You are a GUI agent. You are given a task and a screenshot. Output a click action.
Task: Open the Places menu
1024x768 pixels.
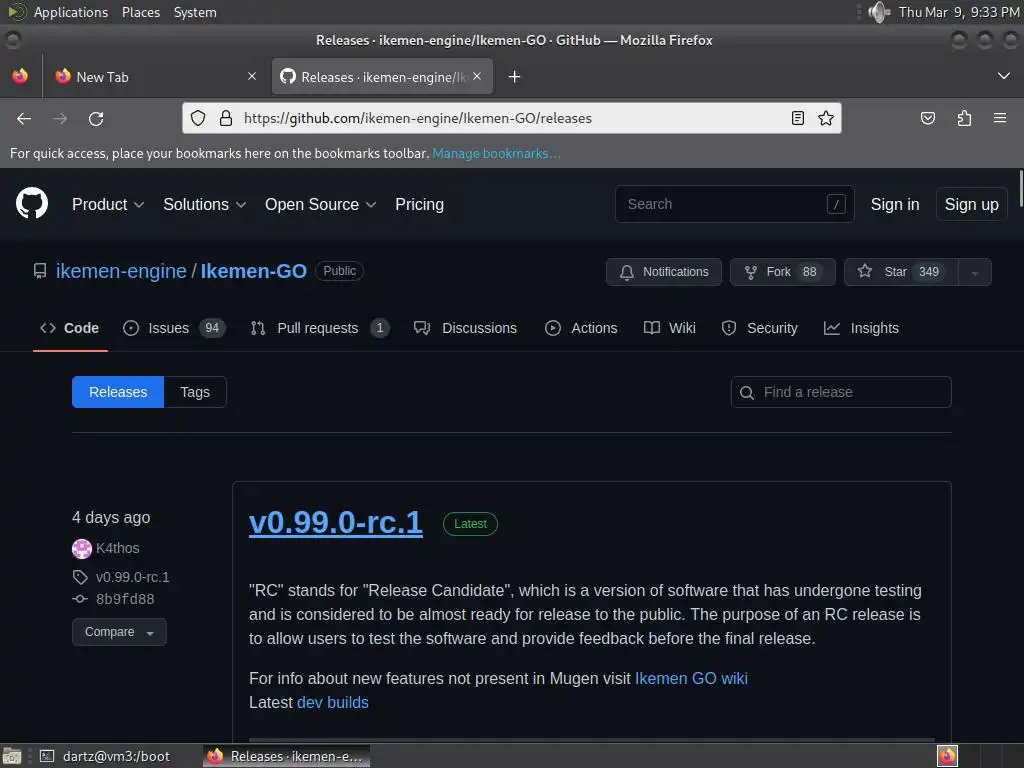point(140,12)
